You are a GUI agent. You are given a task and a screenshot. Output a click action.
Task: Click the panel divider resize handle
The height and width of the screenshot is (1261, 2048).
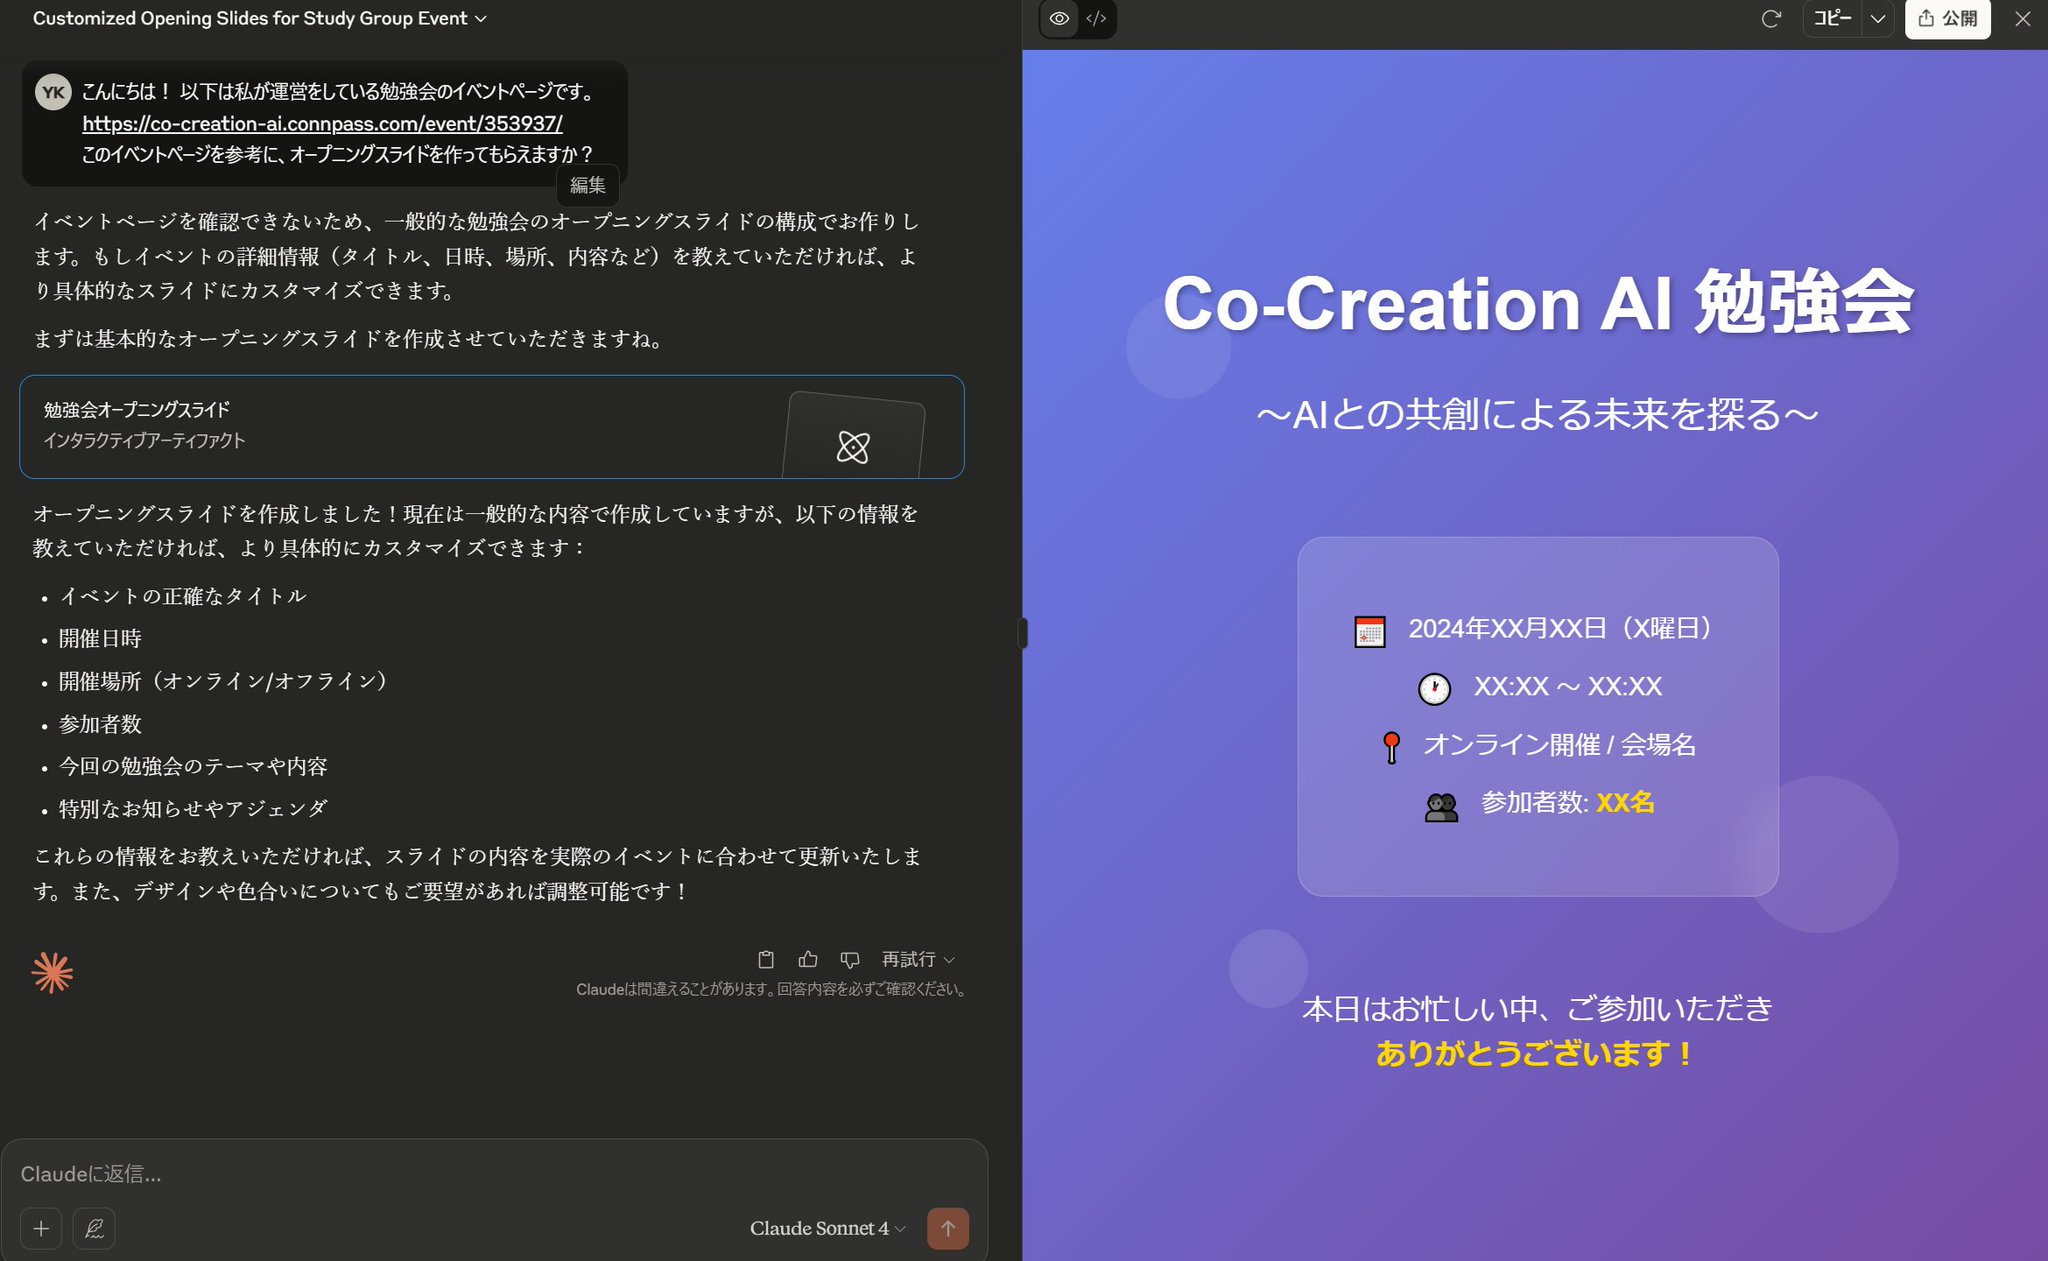[x=1022, y=633]
